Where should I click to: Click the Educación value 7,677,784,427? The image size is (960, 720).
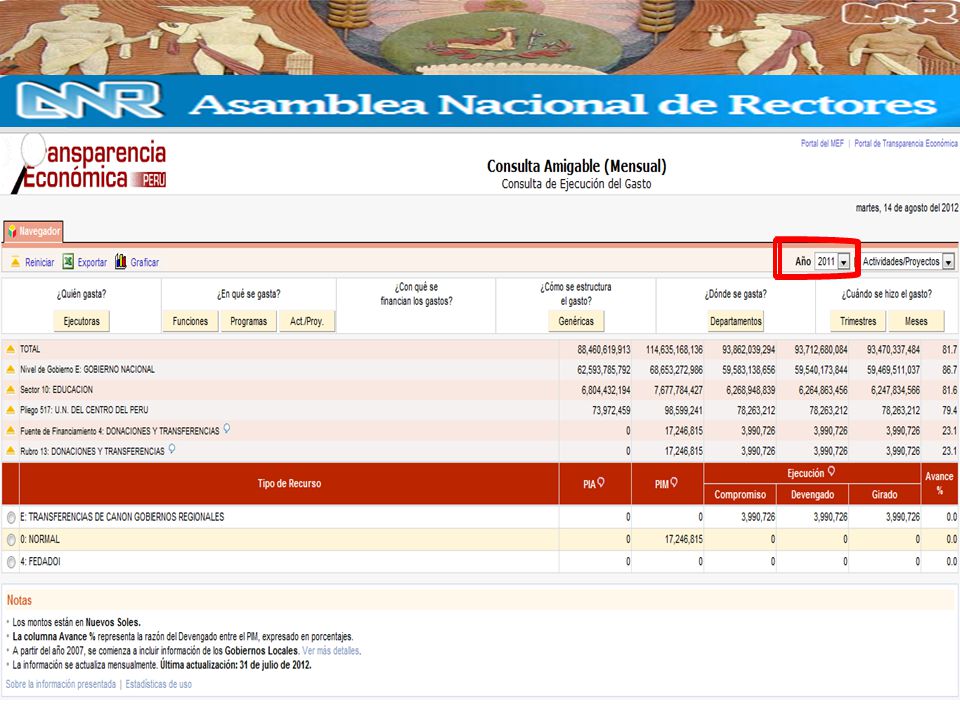pos(678,390)
